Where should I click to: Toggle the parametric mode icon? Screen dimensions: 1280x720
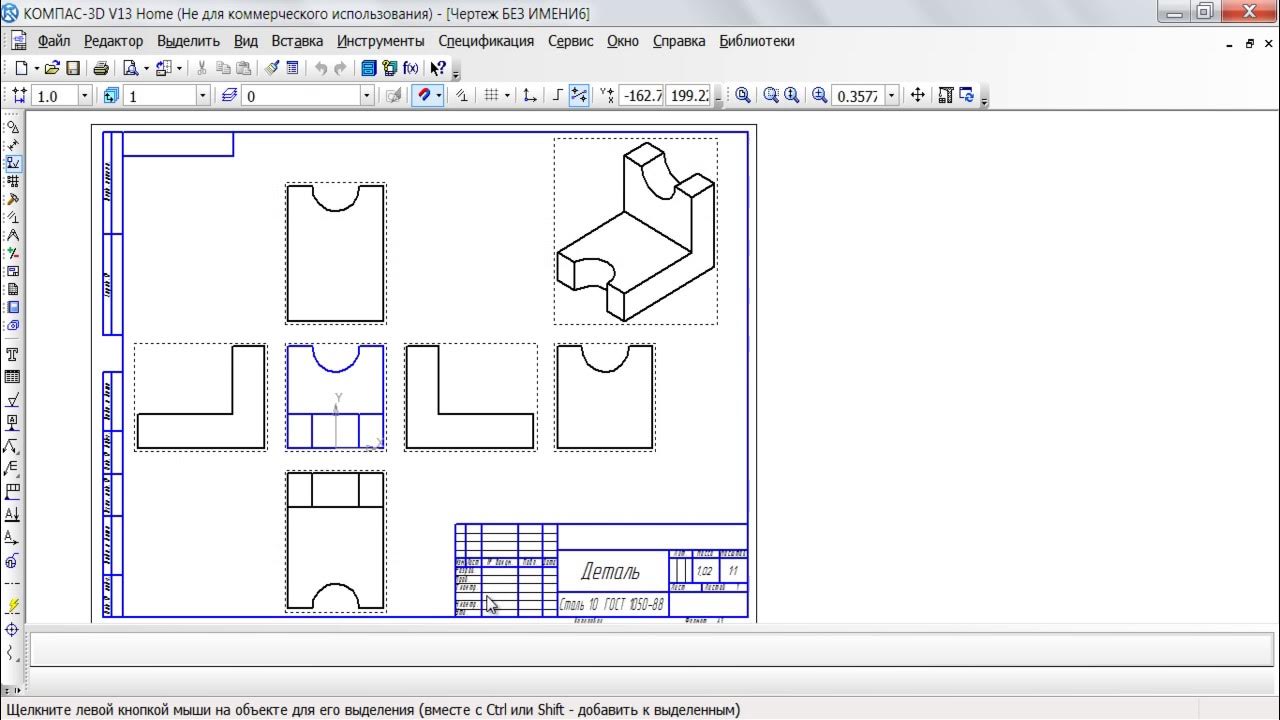462,95
